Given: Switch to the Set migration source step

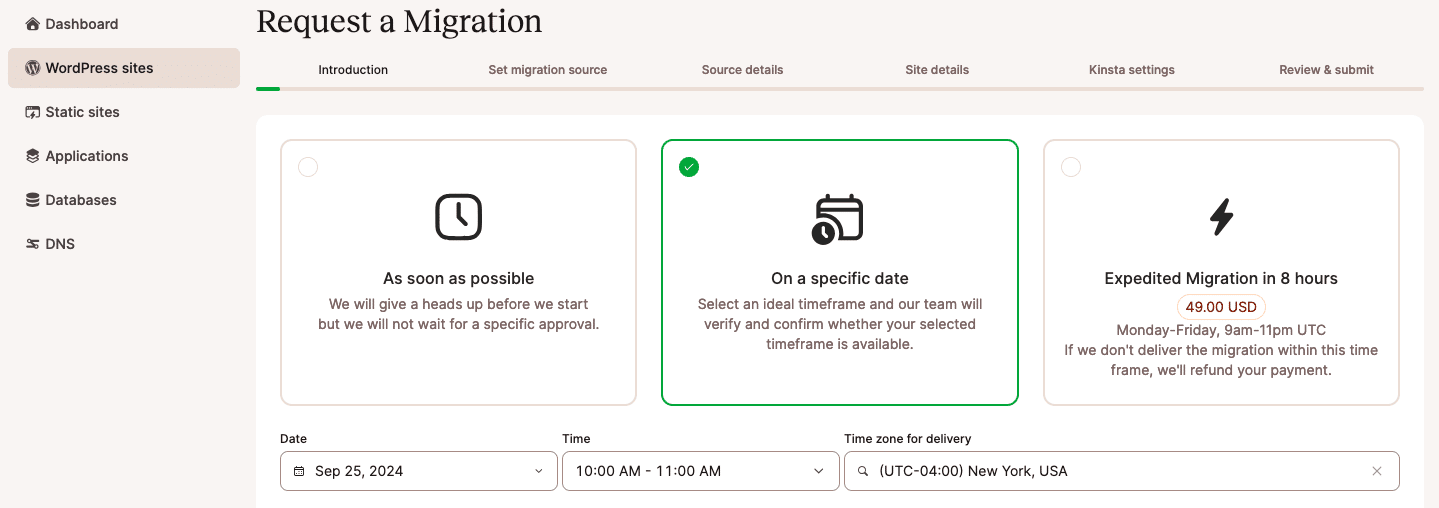Looking at the screenshot, I should pyautogui.click(x=547, y=70).
